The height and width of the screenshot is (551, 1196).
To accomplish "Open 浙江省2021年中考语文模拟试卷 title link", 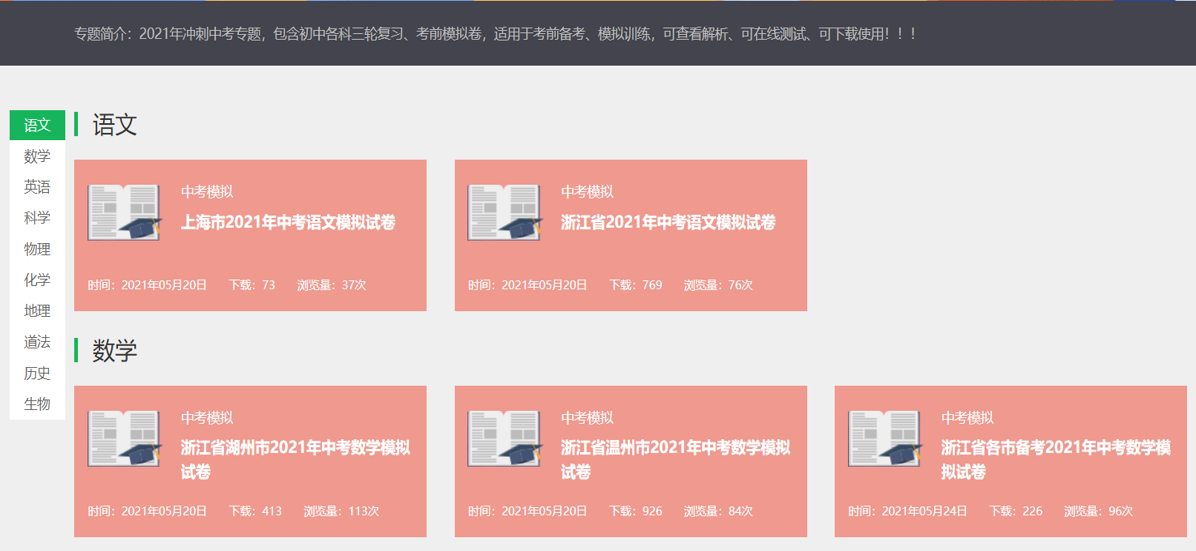I will [668, 223].
